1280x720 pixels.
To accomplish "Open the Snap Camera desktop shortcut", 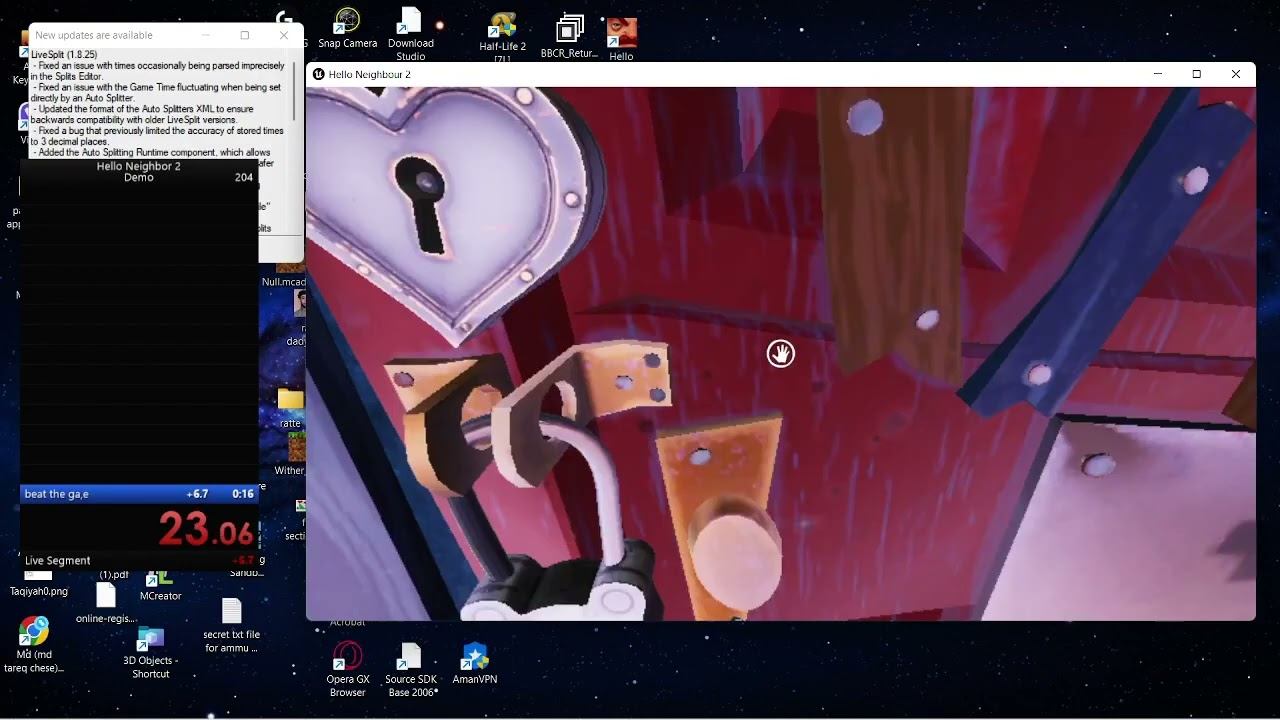I will pos(347,27).
